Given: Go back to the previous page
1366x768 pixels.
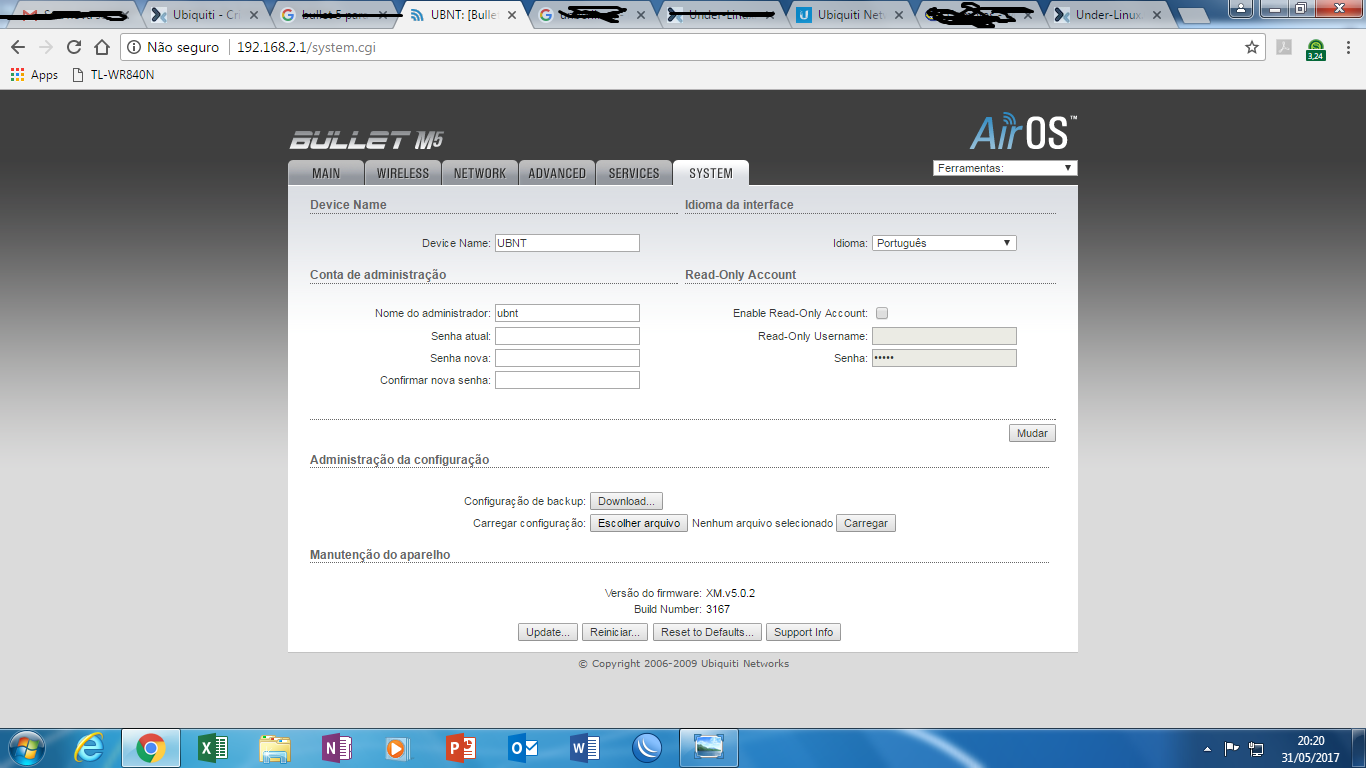Looking at the screenshot, I should (x=18, y=48).
